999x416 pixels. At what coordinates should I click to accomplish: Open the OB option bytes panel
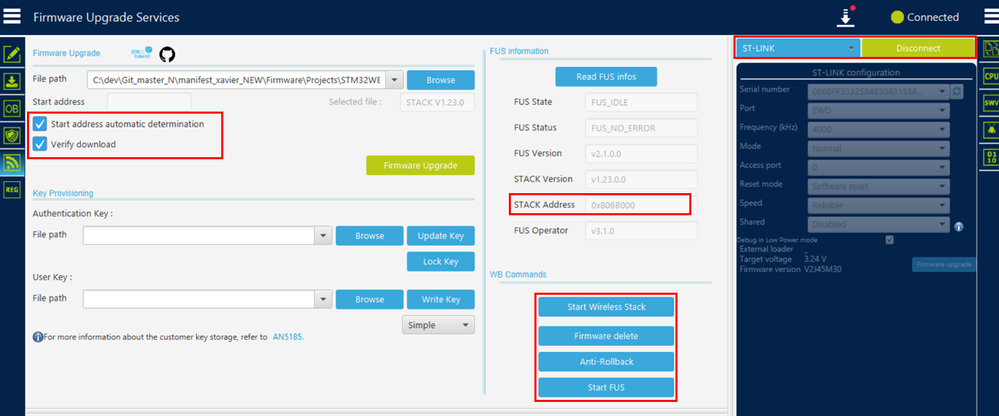tap(12, 108)
